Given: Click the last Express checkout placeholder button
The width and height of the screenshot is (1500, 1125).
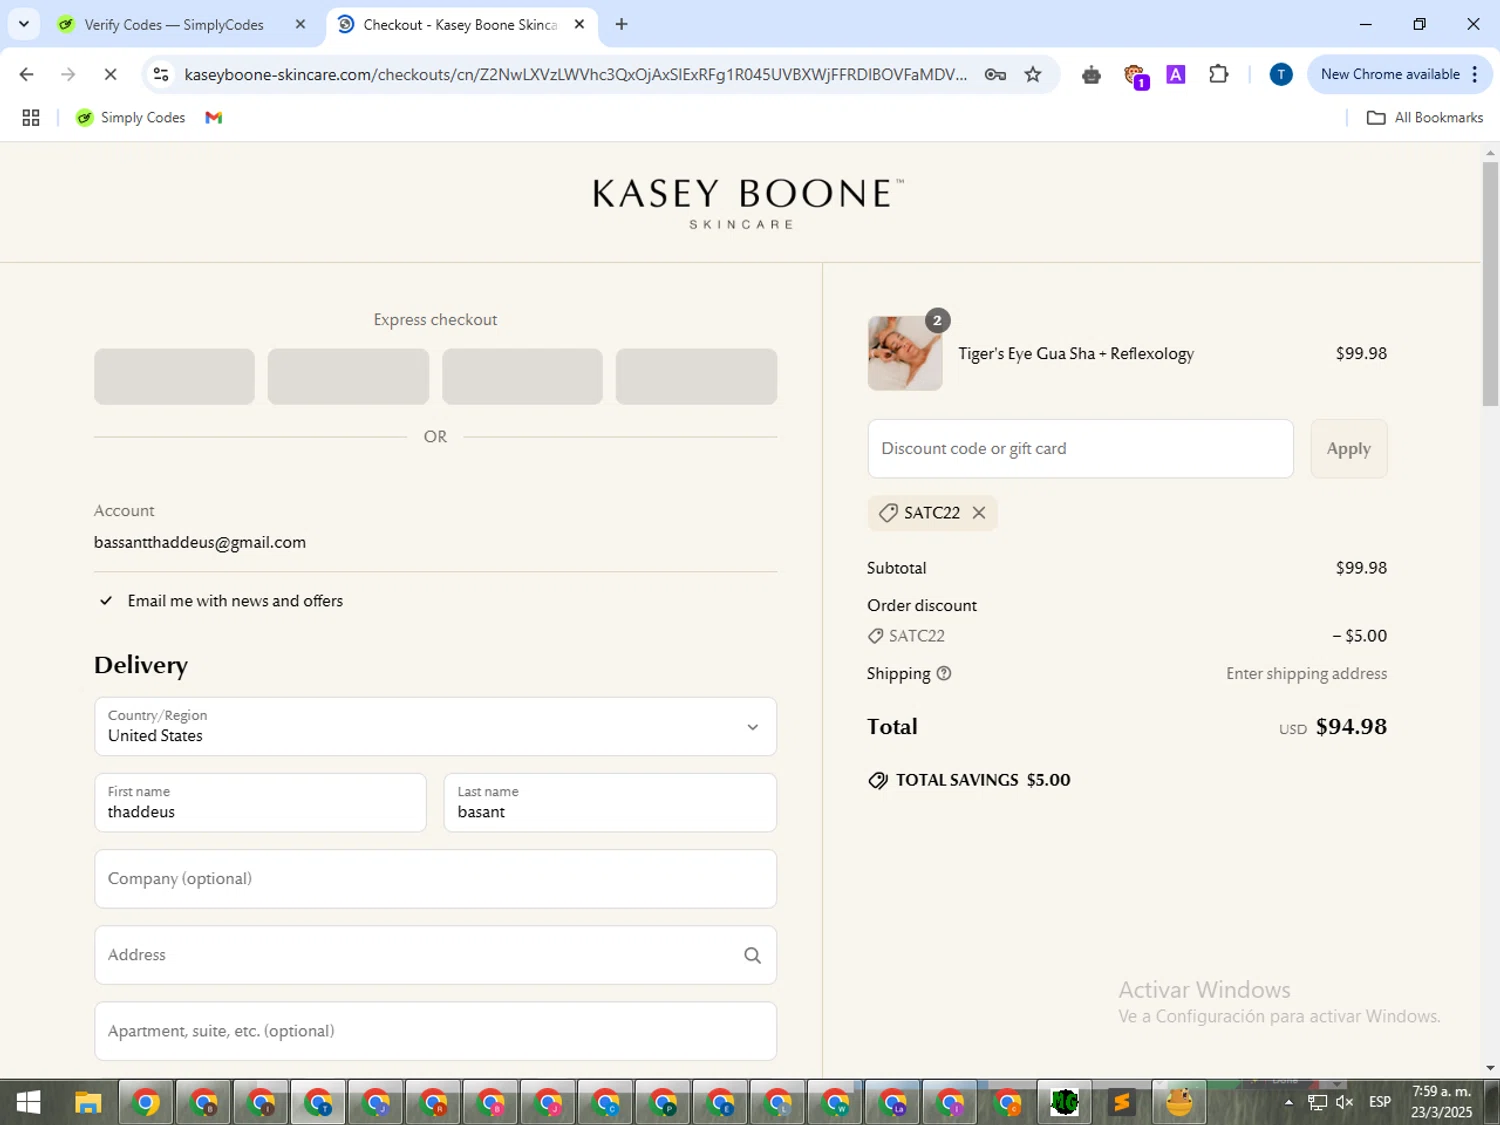Looking at the screenshot, I should tap(696, 377).
